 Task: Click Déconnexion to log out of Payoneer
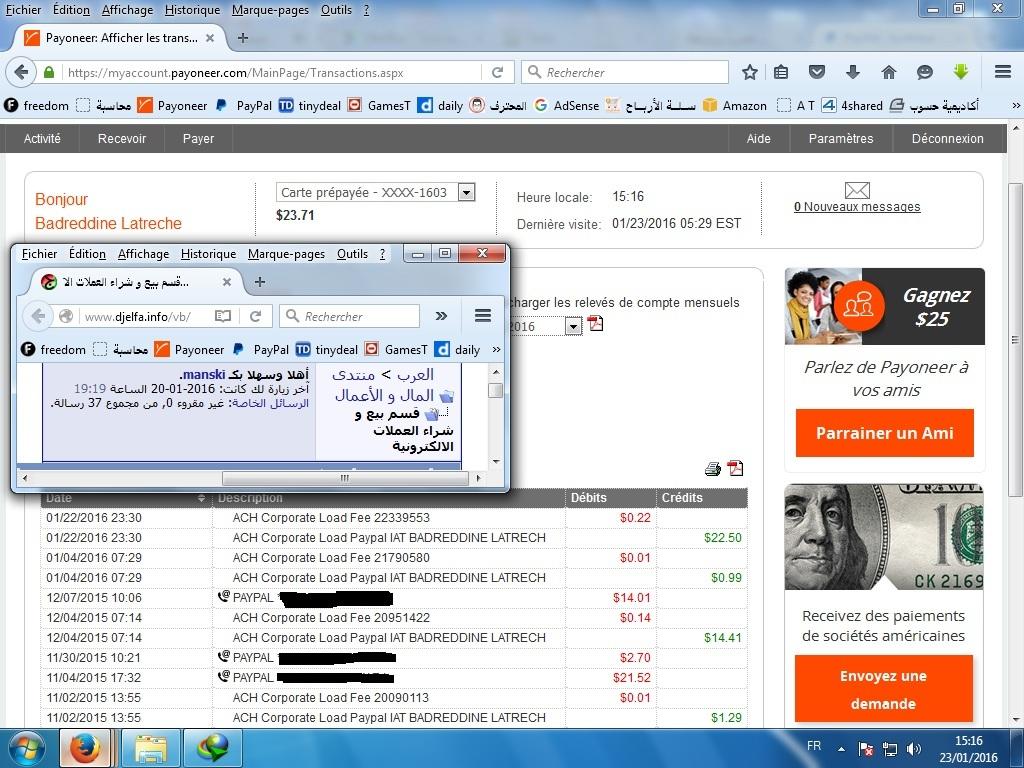point(948,138)
